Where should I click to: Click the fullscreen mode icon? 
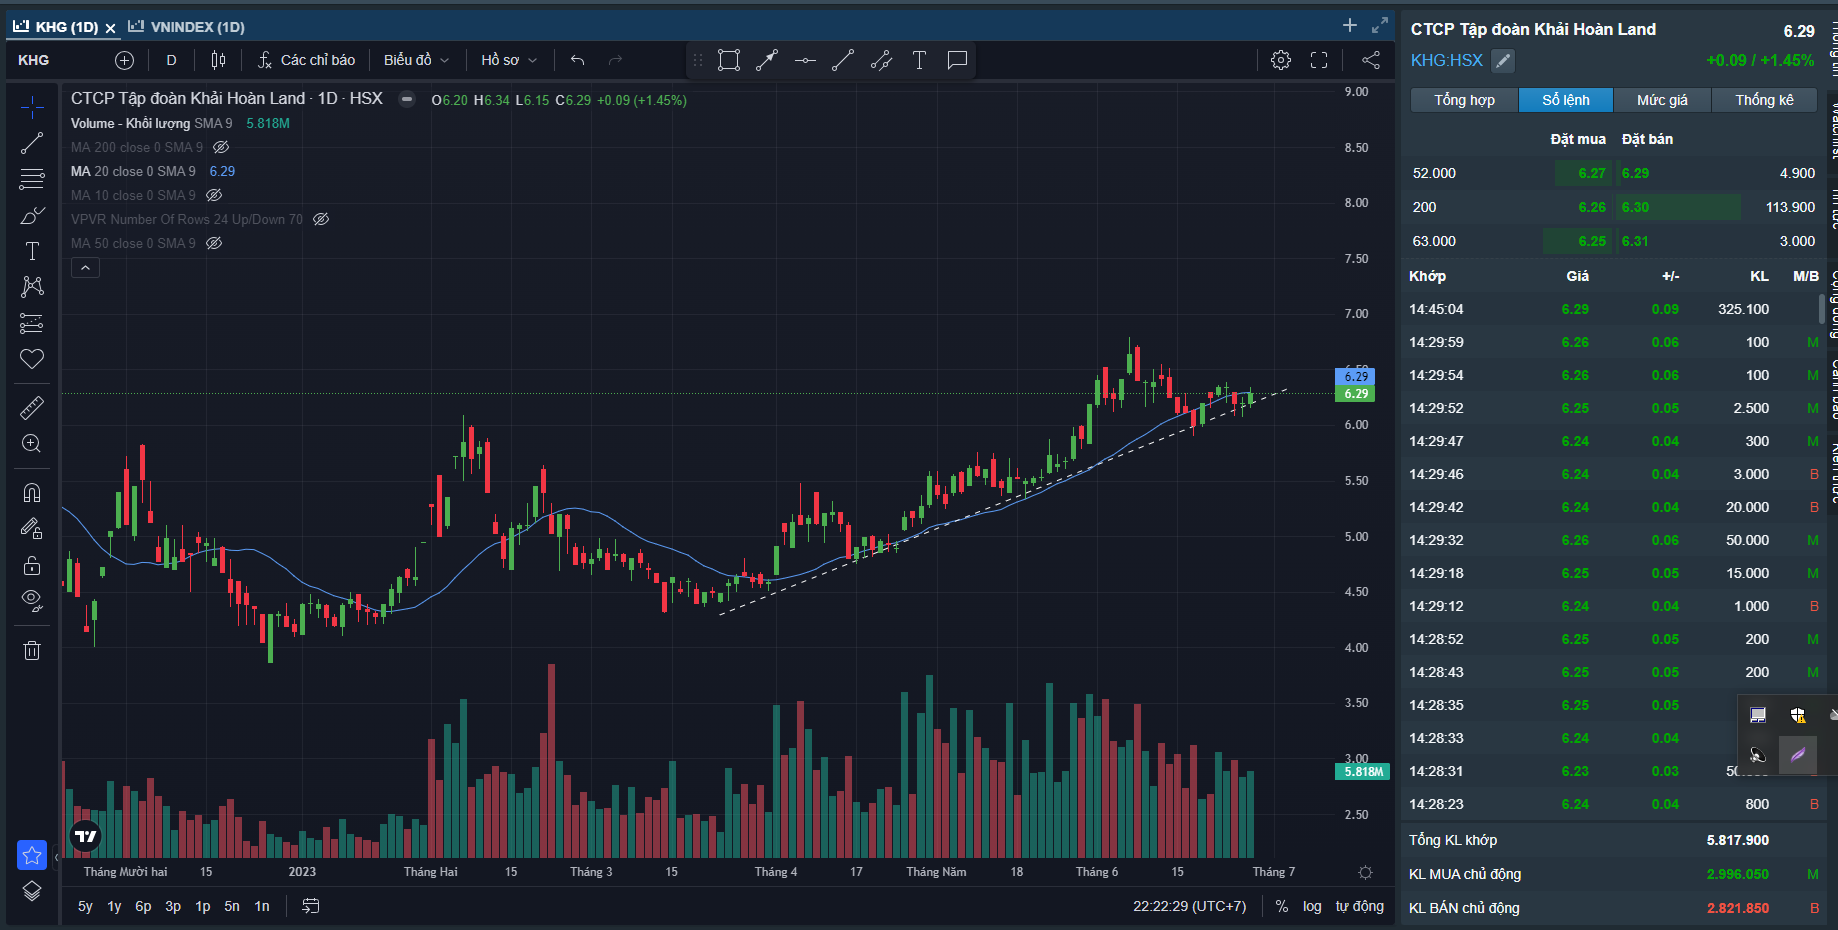pos(1319,60)
